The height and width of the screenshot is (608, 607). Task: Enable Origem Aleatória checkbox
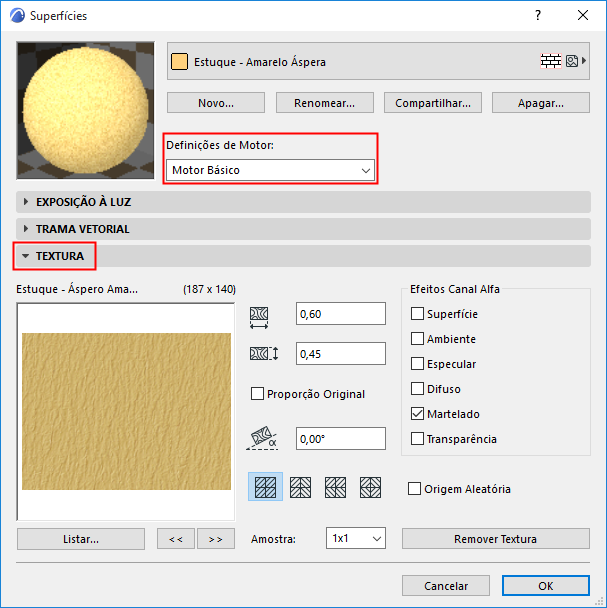click(x=414, y=489)
